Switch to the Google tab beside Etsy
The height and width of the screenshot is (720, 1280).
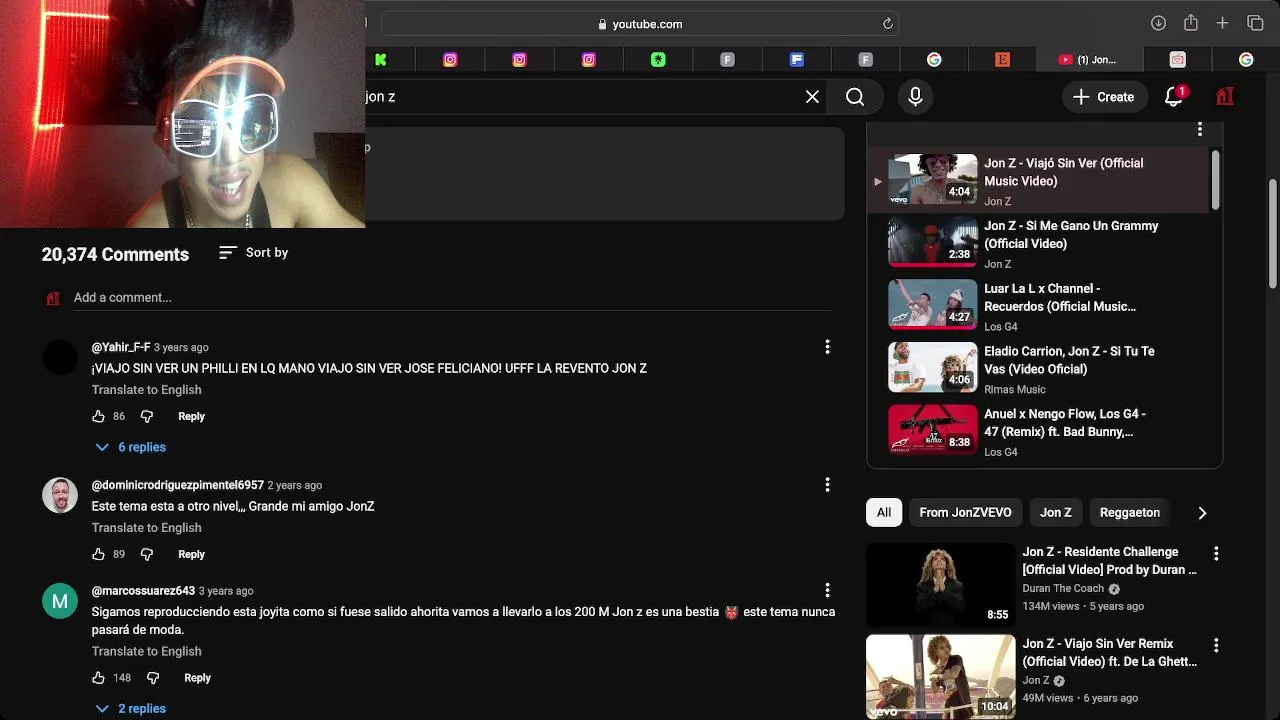(x=934, y=60)
